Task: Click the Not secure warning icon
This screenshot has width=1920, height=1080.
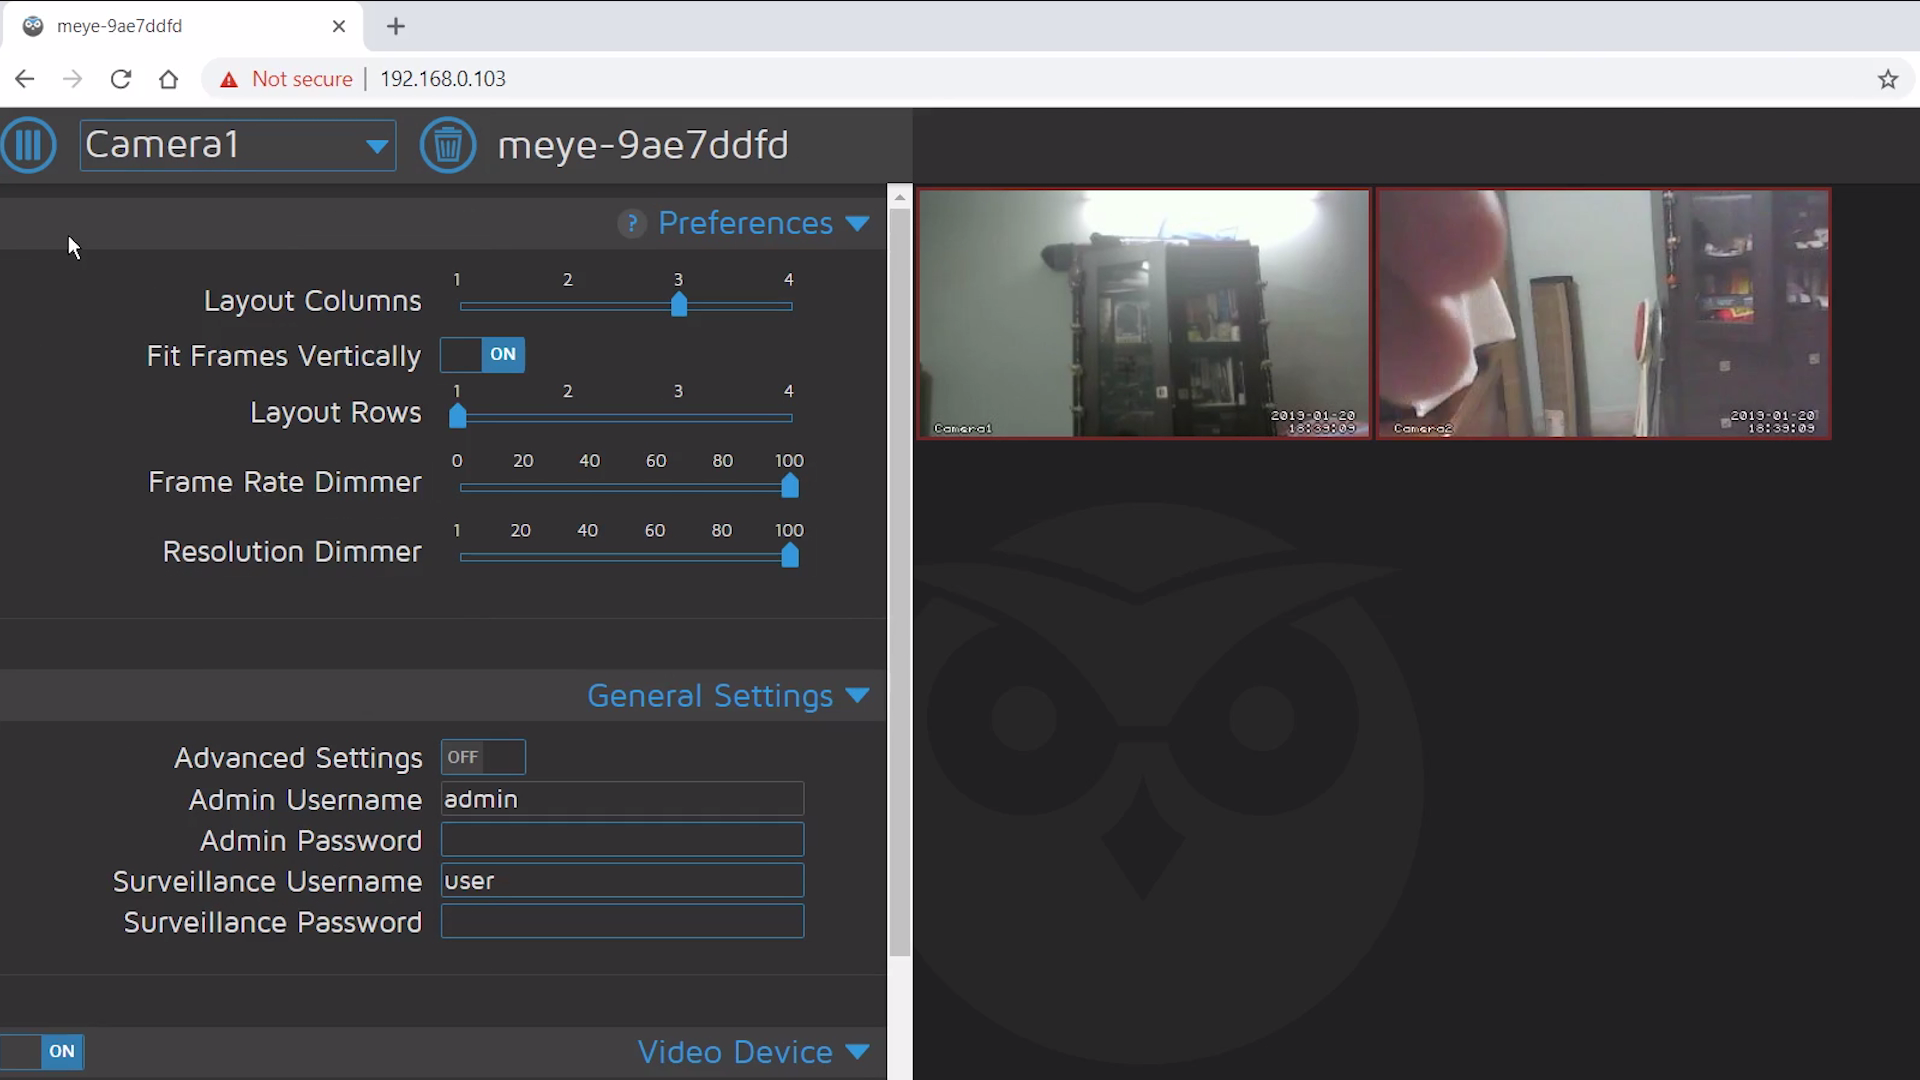Action: coord(229,79)
